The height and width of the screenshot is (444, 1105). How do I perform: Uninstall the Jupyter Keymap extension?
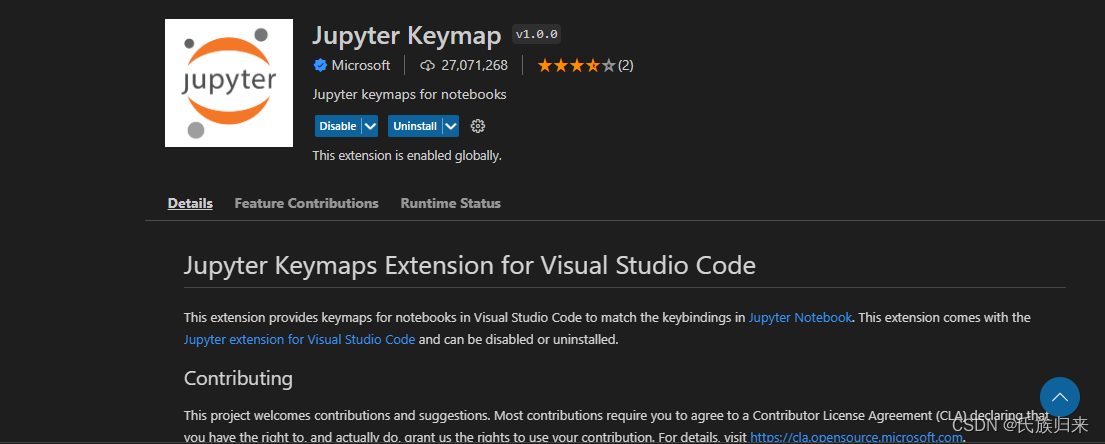pyautogui.click(x=415, y=126)
